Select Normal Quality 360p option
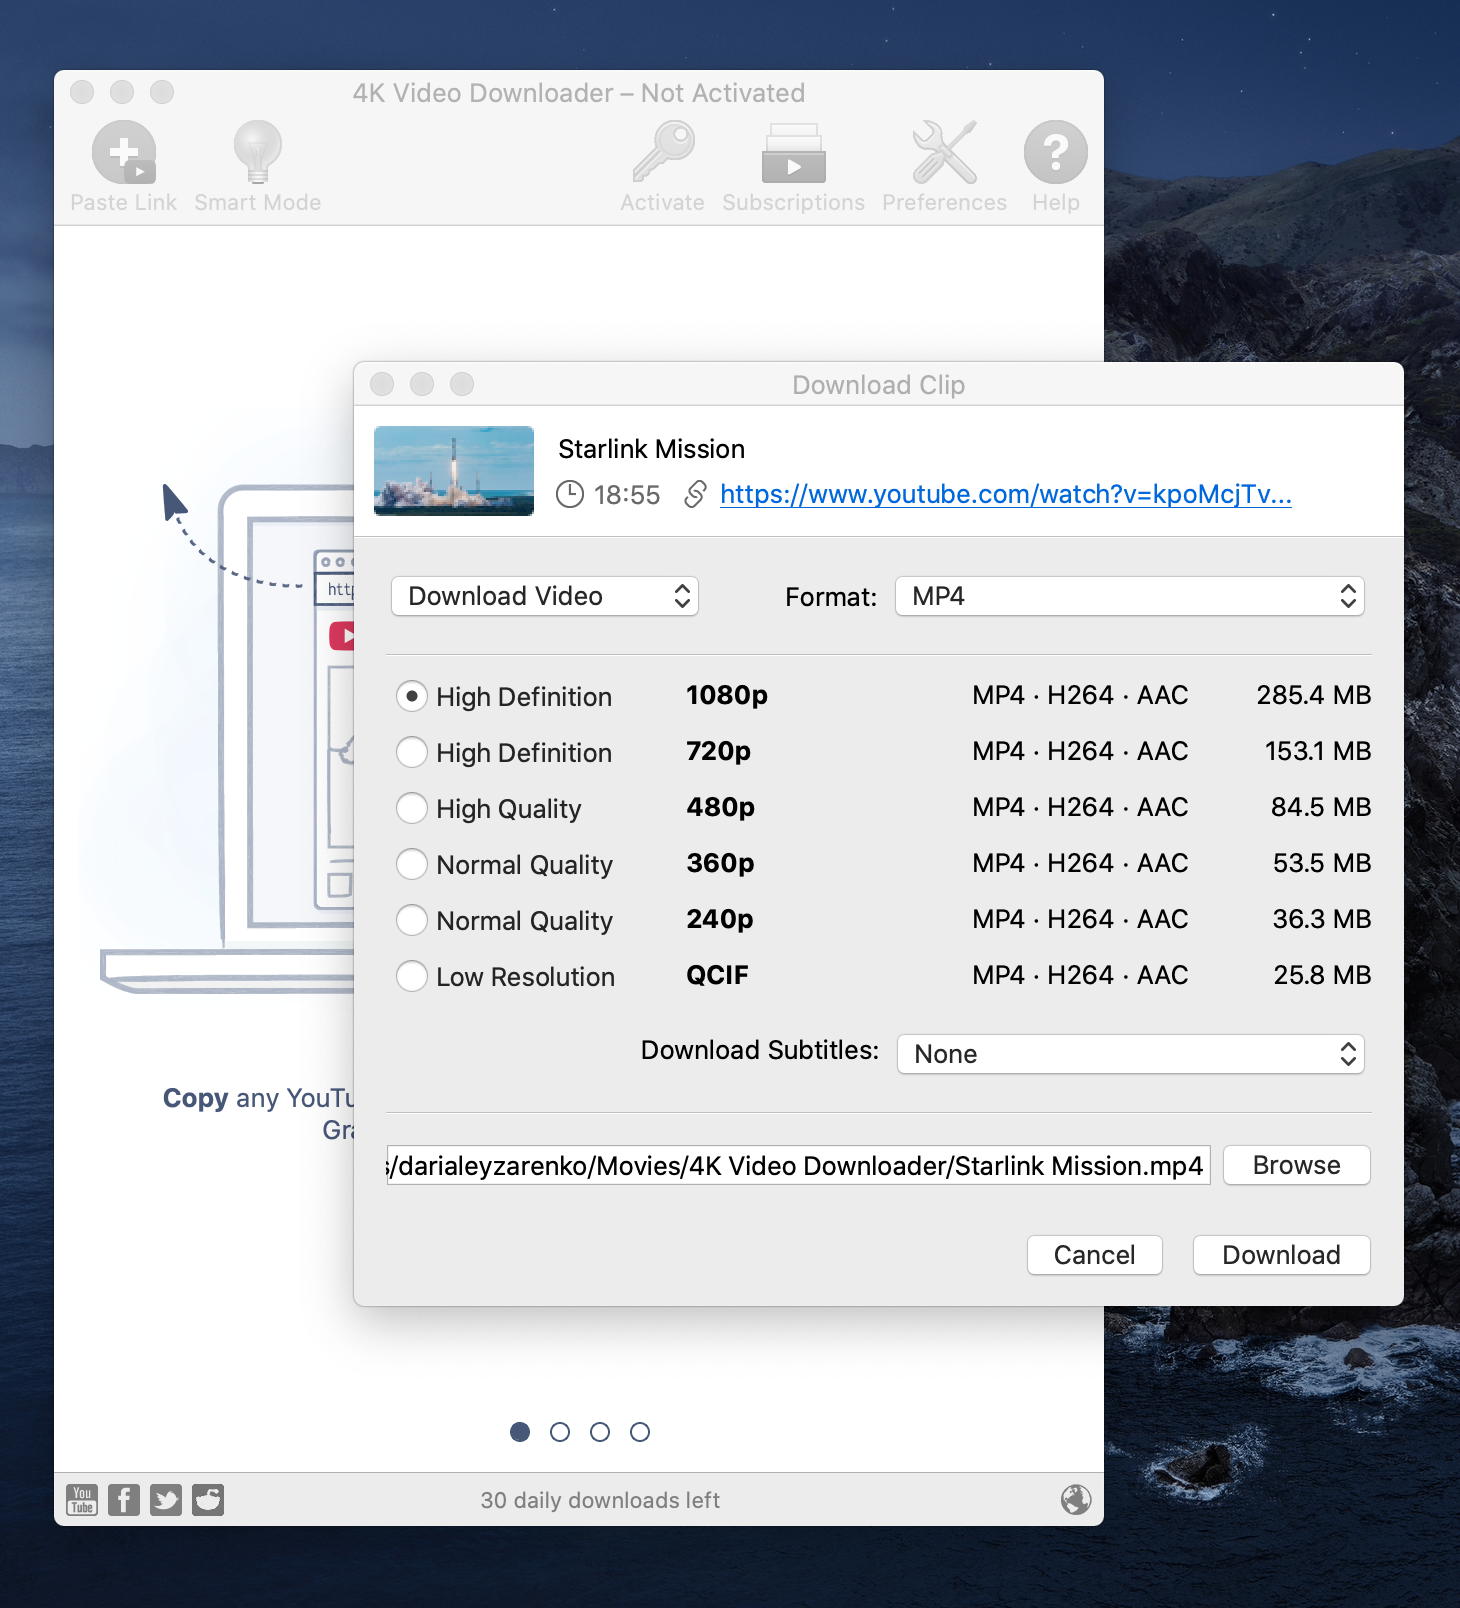The height and width of the screenshot is (1608, 1460). 412,864
